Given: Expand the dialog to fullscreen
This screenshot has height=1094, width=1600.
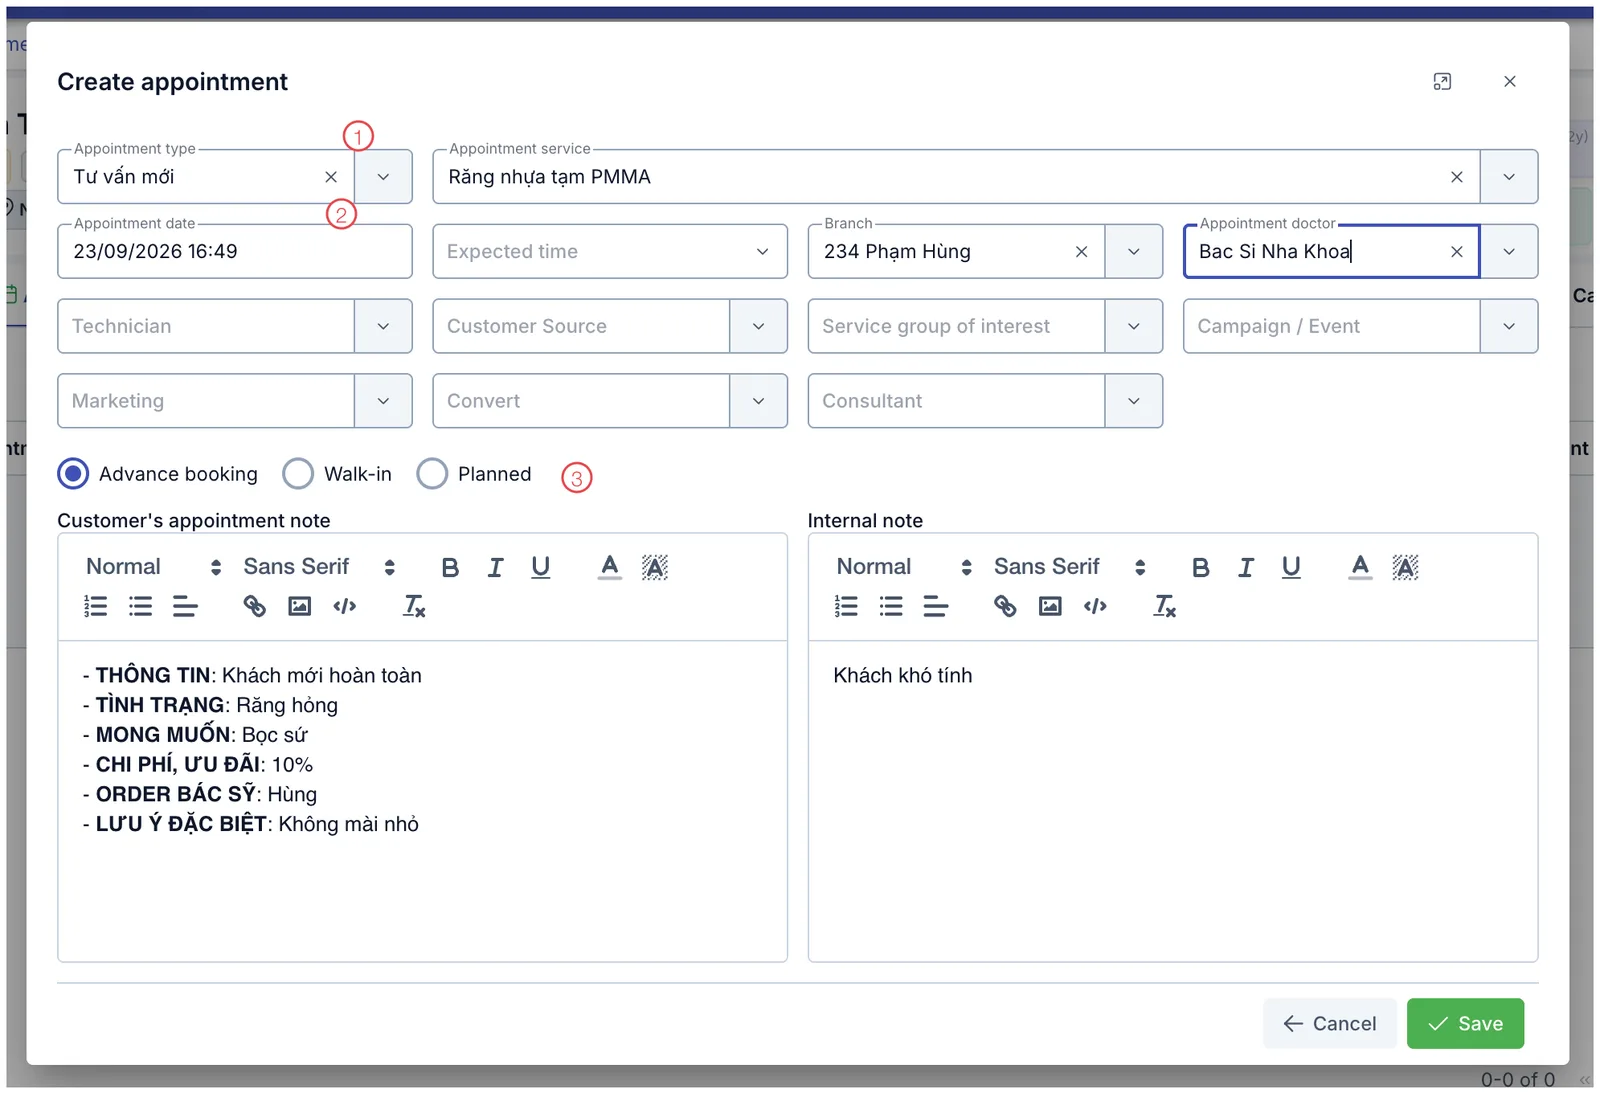Looking at the screenshot, I should coord(1442,82).
